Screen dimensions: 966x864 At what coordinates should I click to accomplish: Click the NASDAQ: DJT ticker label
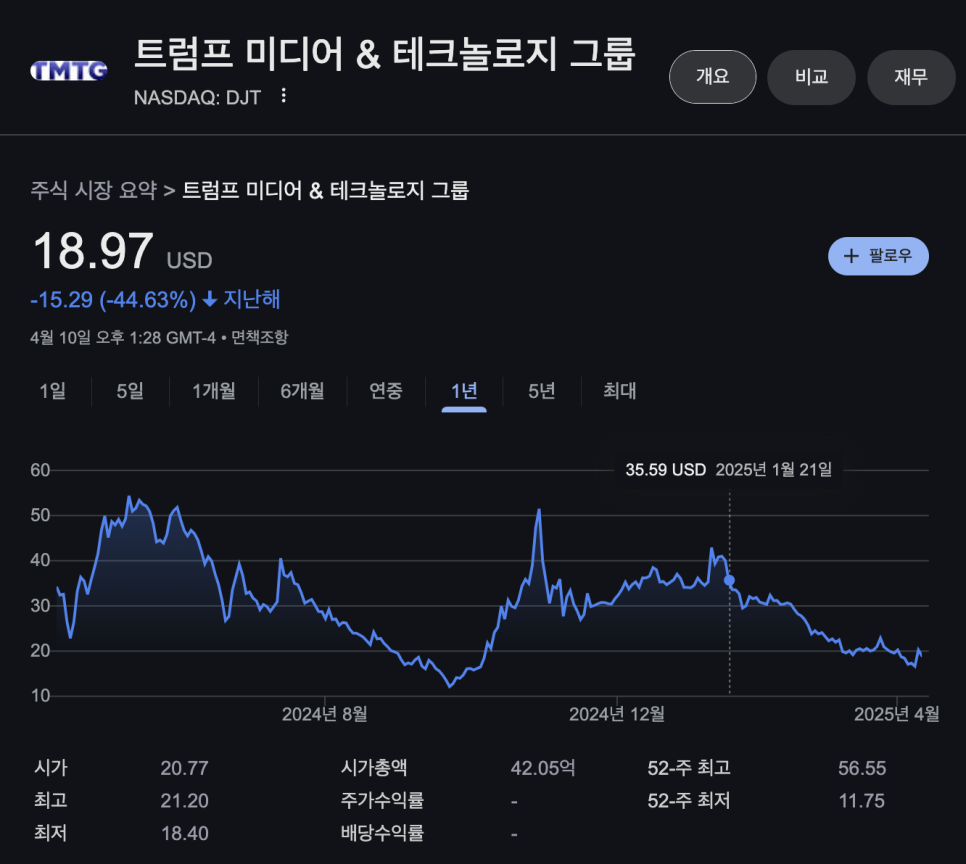click(x=197, y=97)
